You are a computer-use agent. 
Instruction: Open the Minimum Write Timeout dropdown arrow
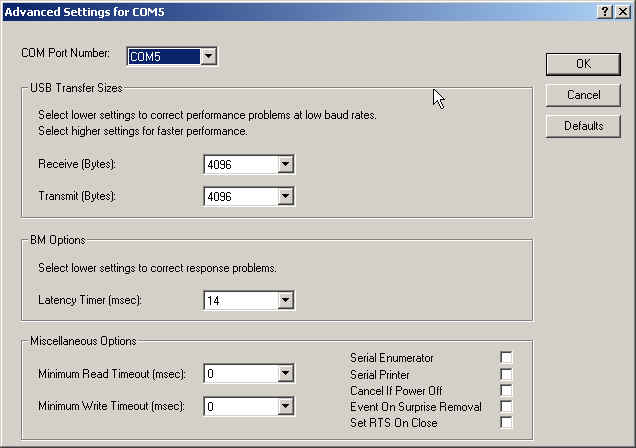click(286, 406)
